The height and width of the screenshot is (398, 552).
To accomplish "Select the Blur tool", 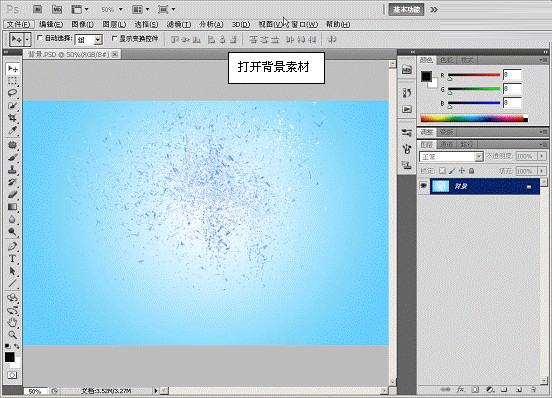I will tap(12, 219).
